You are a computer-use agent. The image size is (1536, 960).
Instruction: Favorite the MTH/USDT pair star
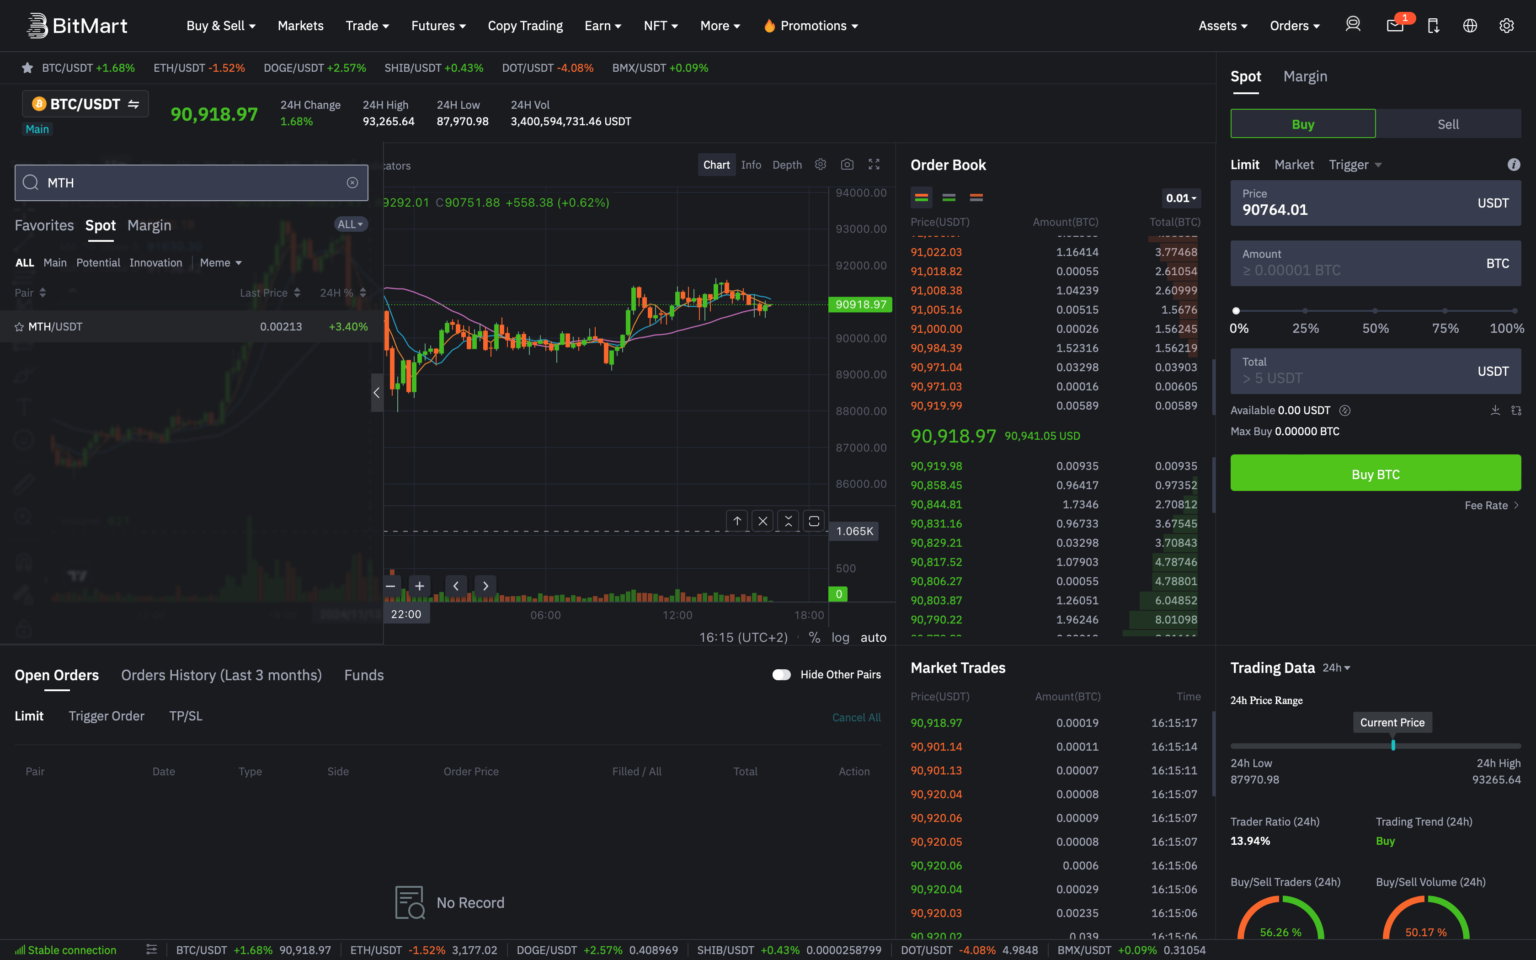(19, 327)
